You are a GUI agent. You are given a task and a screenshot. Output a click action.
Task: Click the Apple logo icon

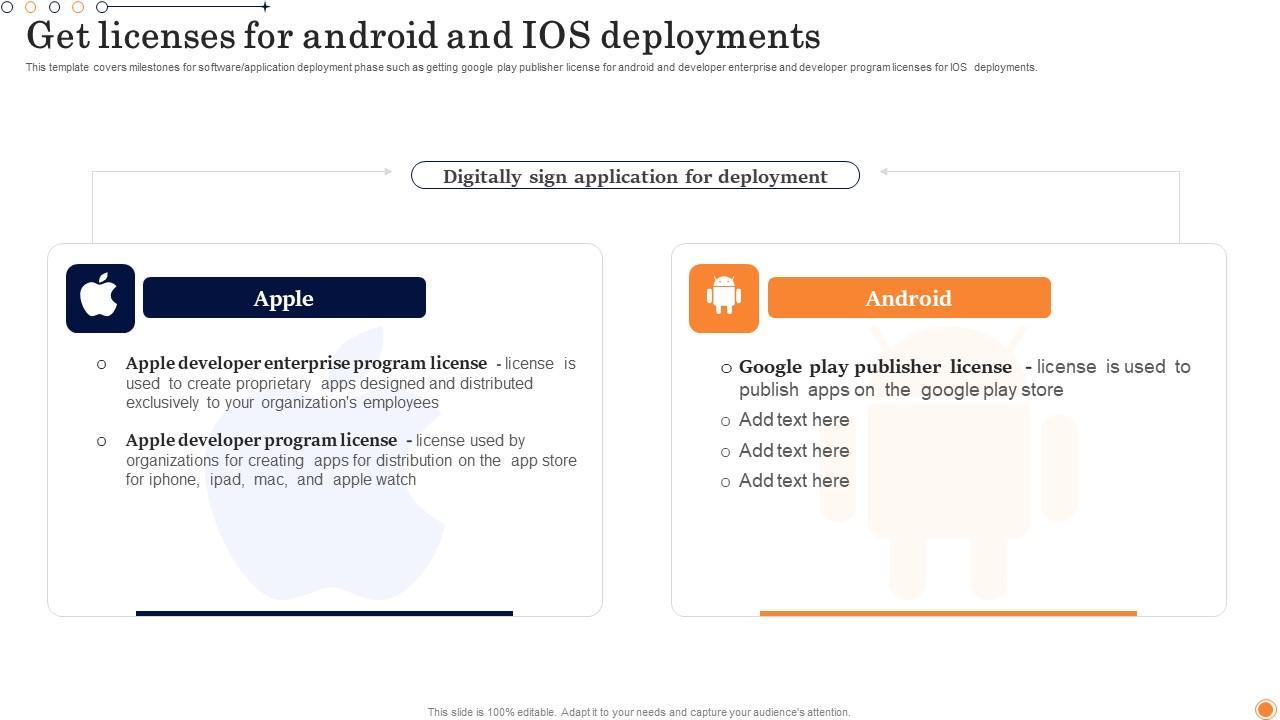point(100,298)
